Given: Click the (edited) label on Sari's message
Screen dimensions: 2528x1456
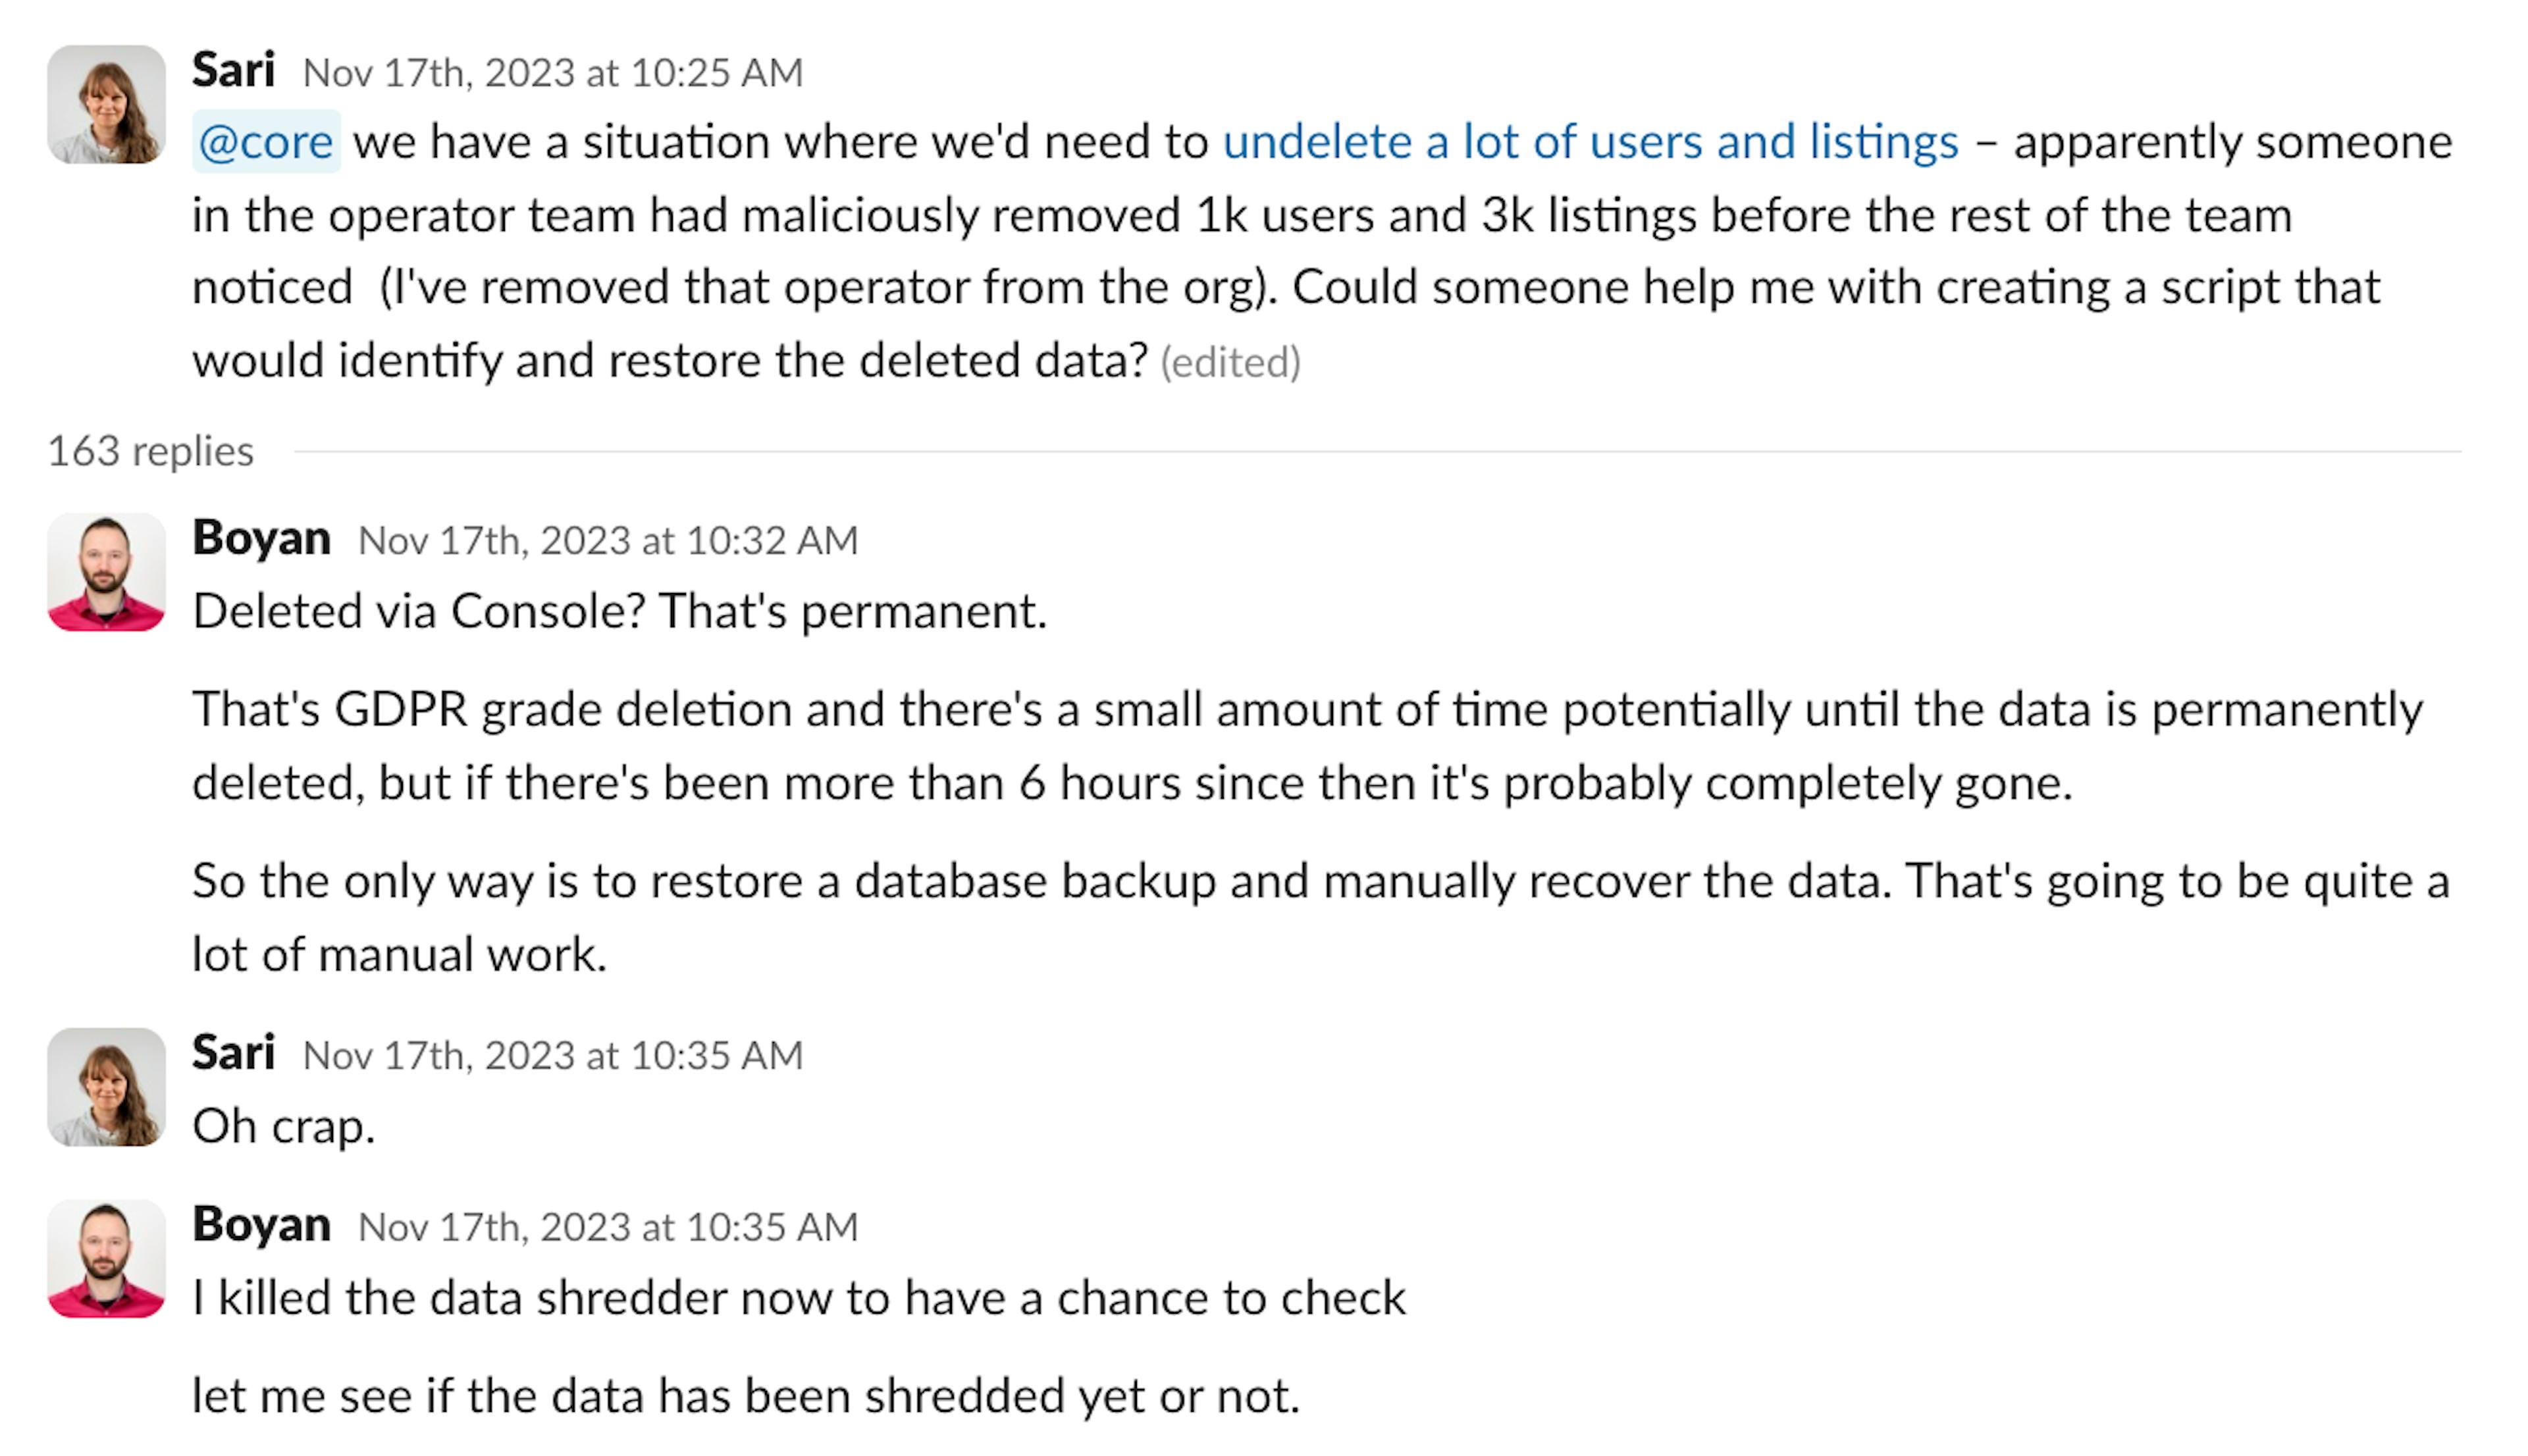Looking at the screenshot, I should pos(1231,362).
